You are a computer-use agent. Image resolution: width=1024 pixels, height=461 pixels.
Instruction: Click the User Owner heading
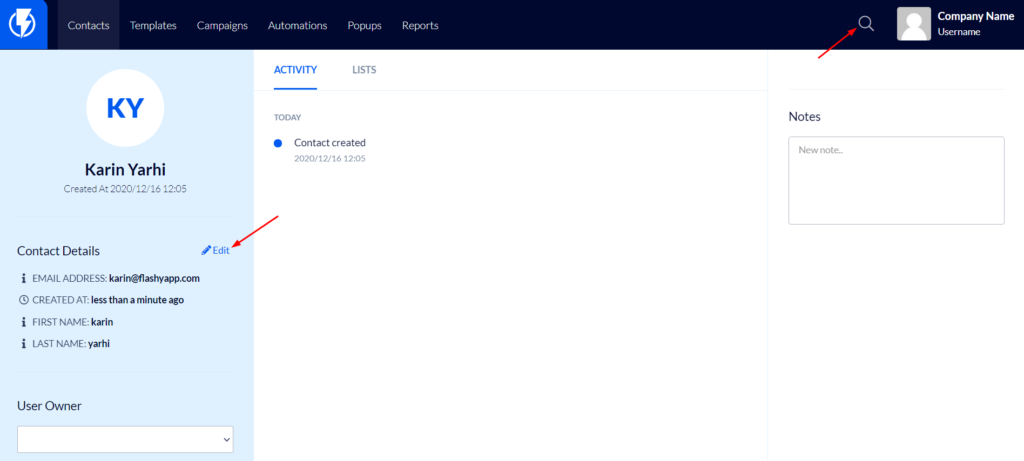(x=50, y=405)
